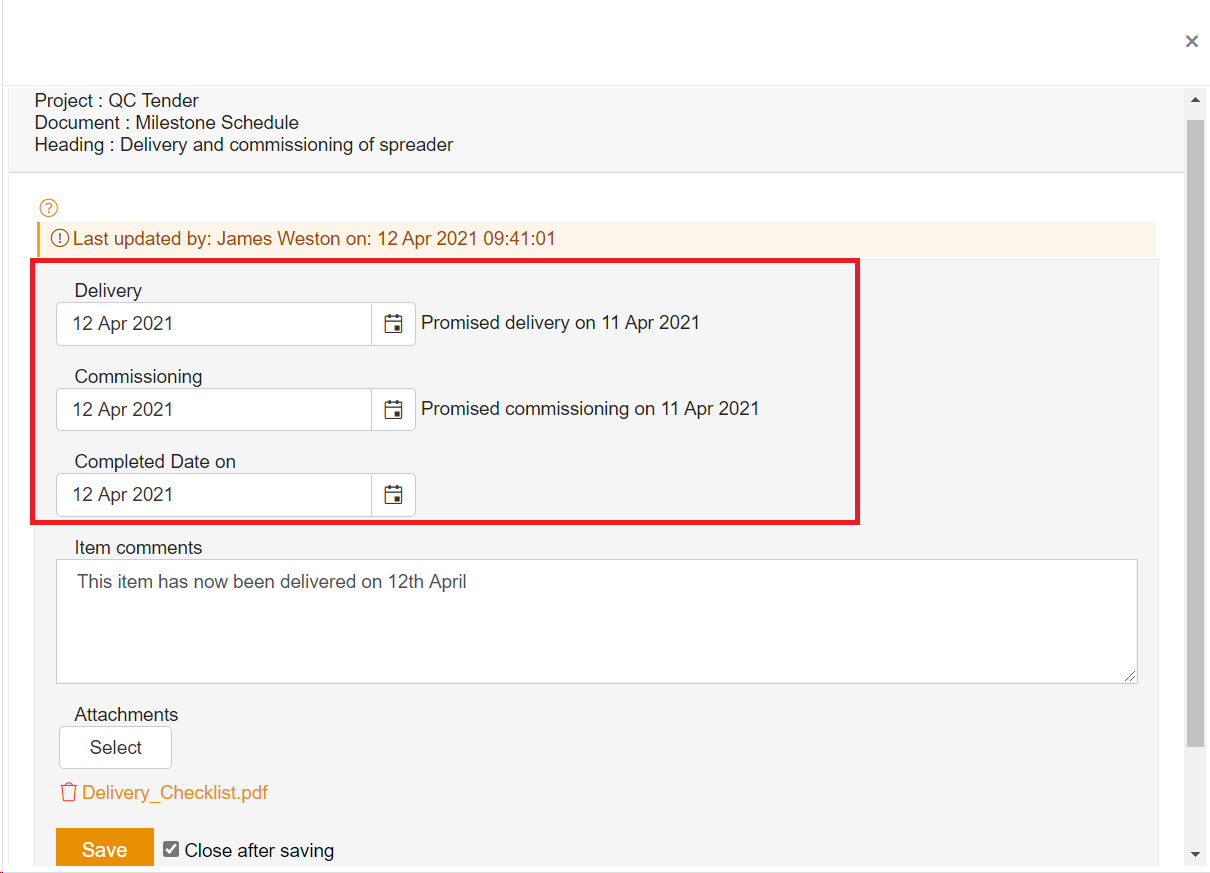Open the Delivery date calendar picker
The height and width of the screenshot is (873, 1210).
click(x=394, y=324)
